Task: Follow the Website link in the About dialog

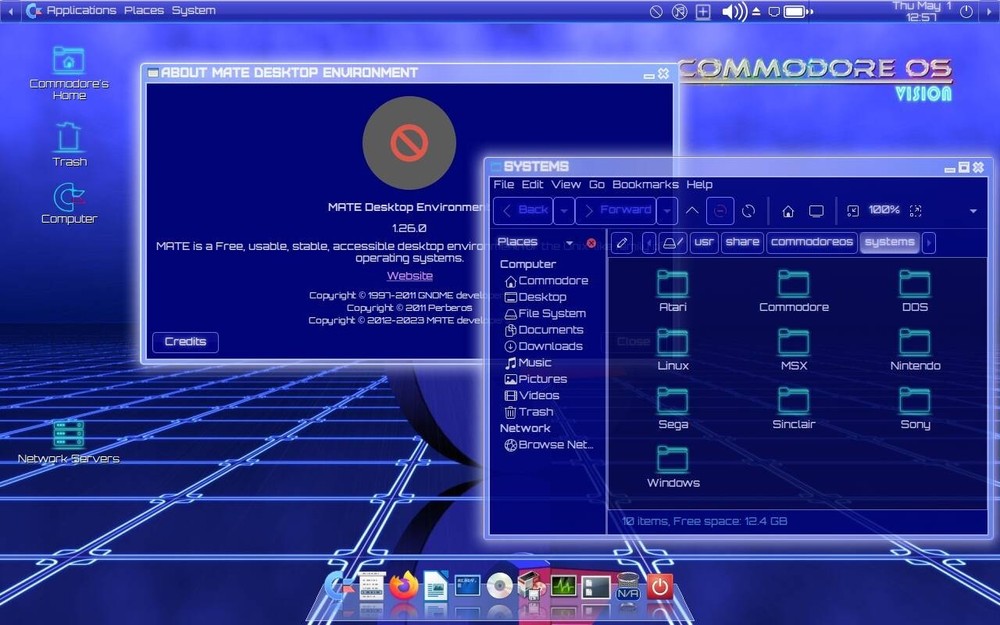Action: click(x=410, y=275)
